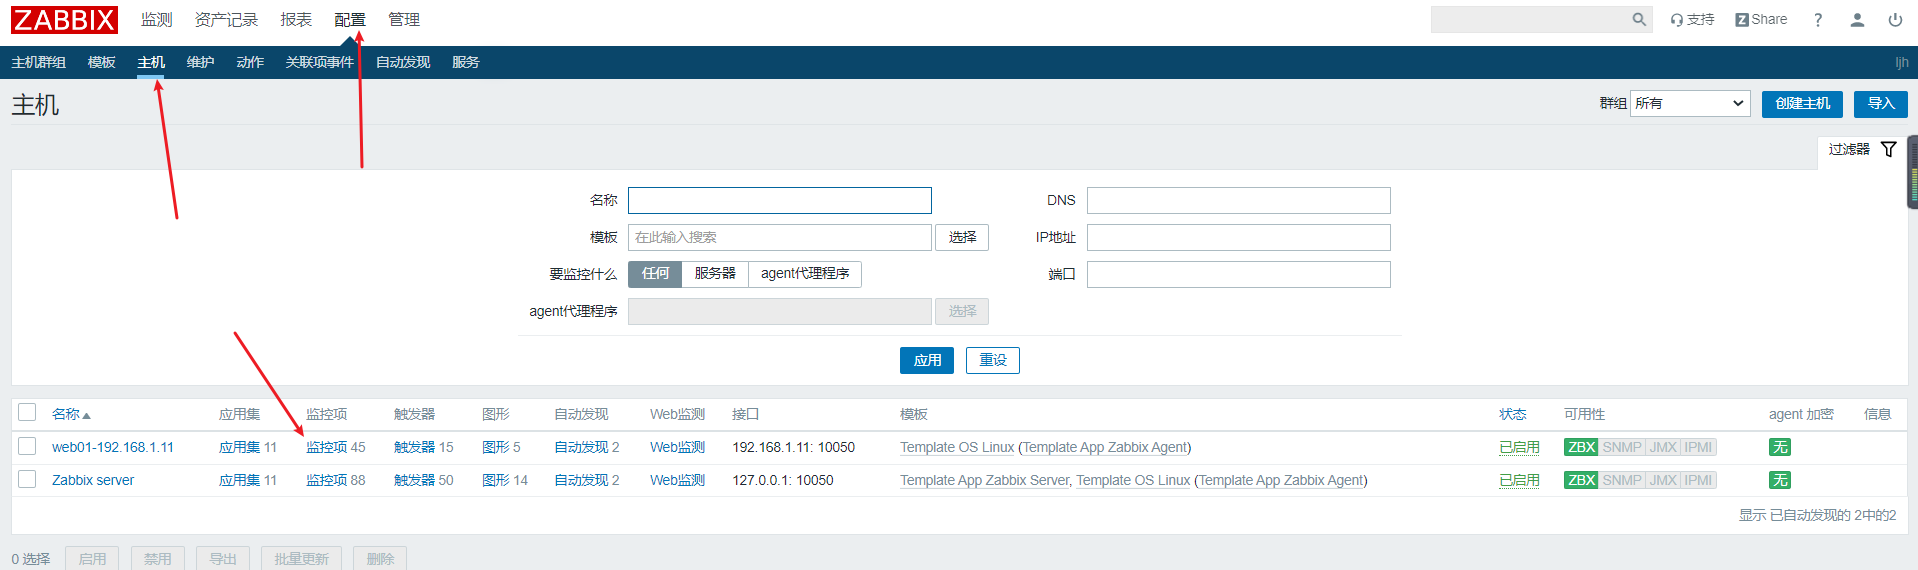Tick the select-all hosts checkbox
This screenshot has width=1918, height=570.
pos(27,412)
